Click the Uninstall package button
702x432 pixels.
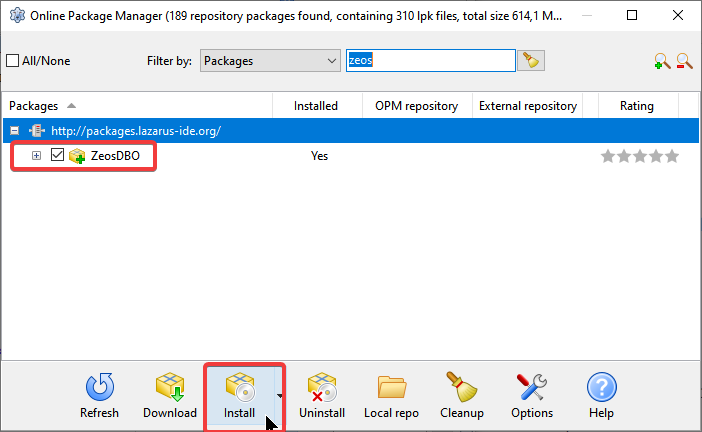click(322, 396)
